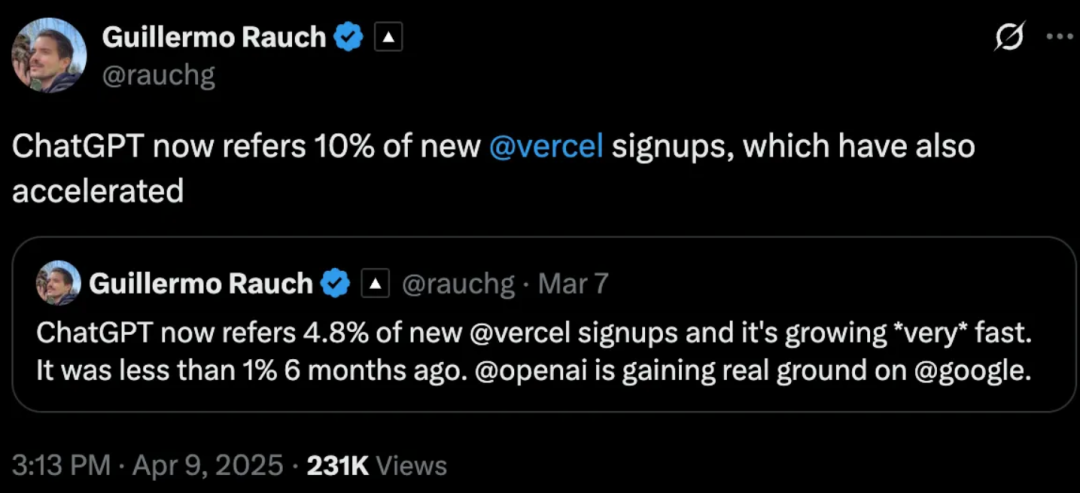Open Guillermo Rauch's large profile avatar
This screenshot has width=1080, height=493.
(49, 55)
